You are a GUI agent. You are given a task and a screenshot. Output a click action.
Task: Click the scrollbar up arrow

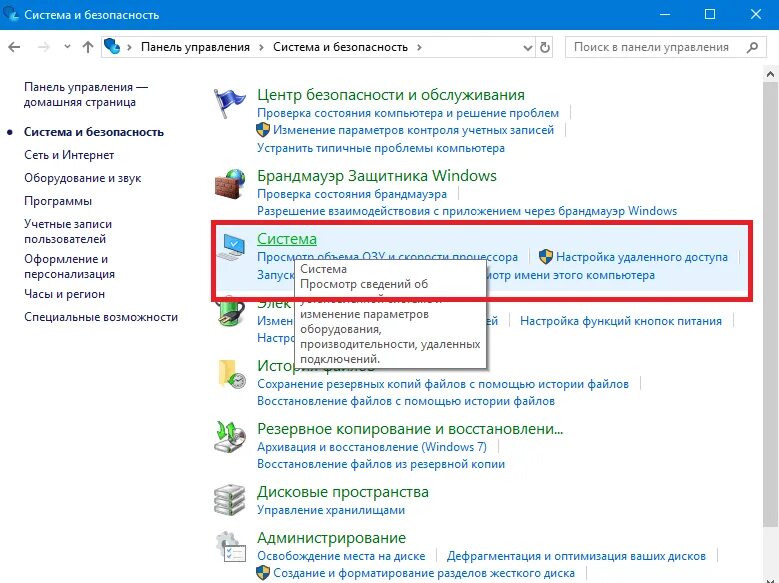click(x=771, y=75)
